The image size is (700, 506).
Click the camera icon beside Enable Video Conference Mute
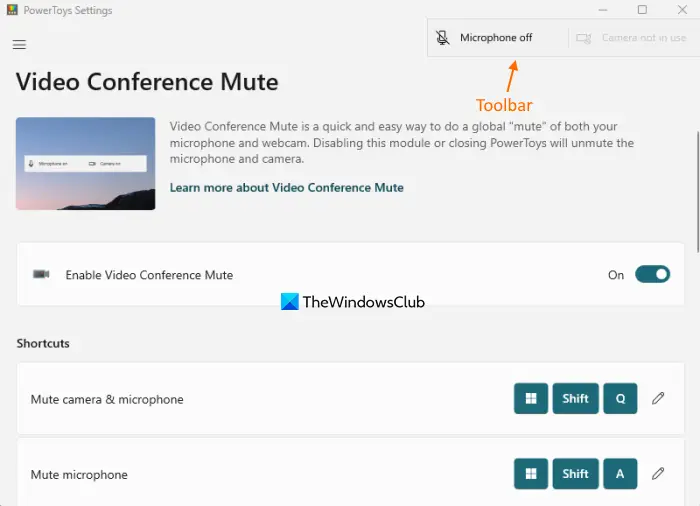[x=41, y=274]
